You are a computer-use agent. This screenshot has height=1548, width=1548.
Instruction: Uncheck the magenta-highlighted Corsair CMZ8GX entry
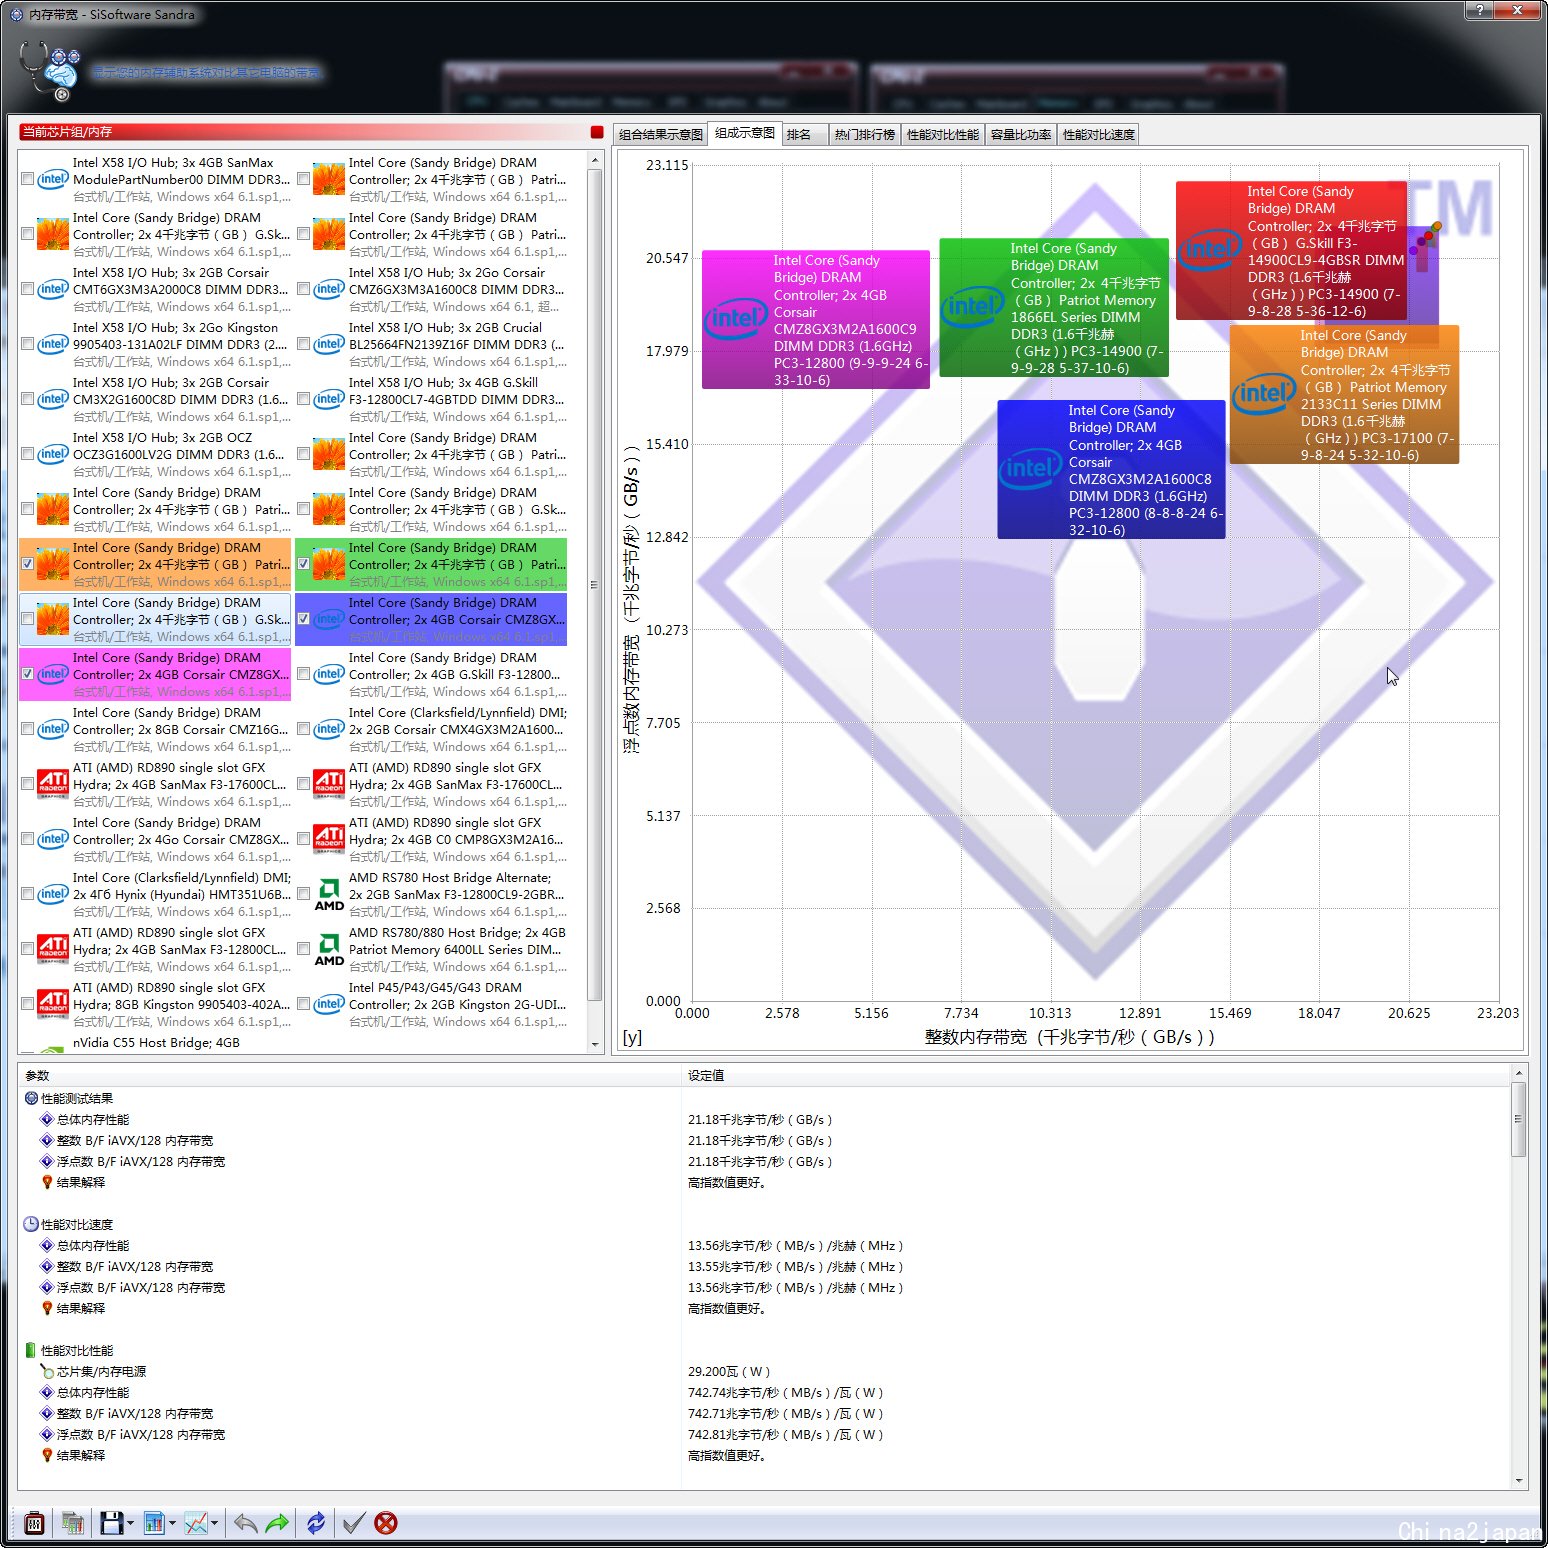pyautogui.click(x=28, y=674)
